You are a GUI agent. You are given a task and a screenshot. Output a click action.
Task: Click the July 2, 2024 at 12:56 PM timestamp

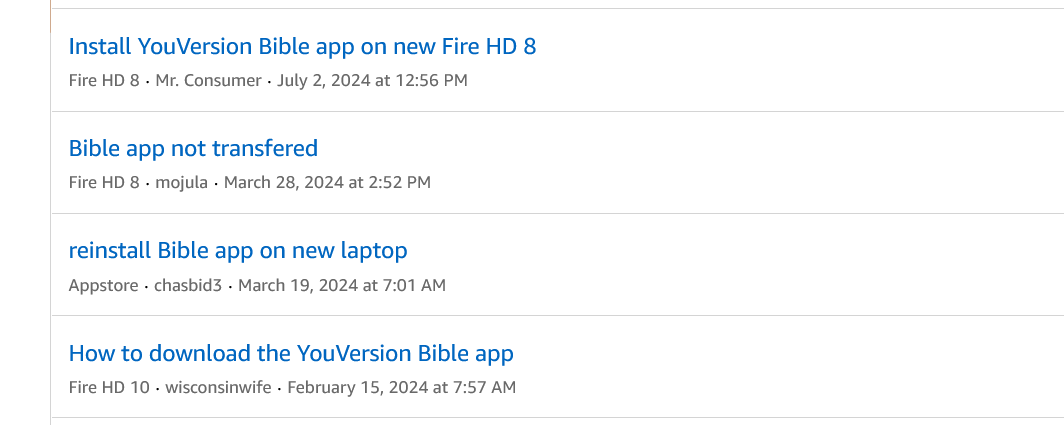coord(372,80)
